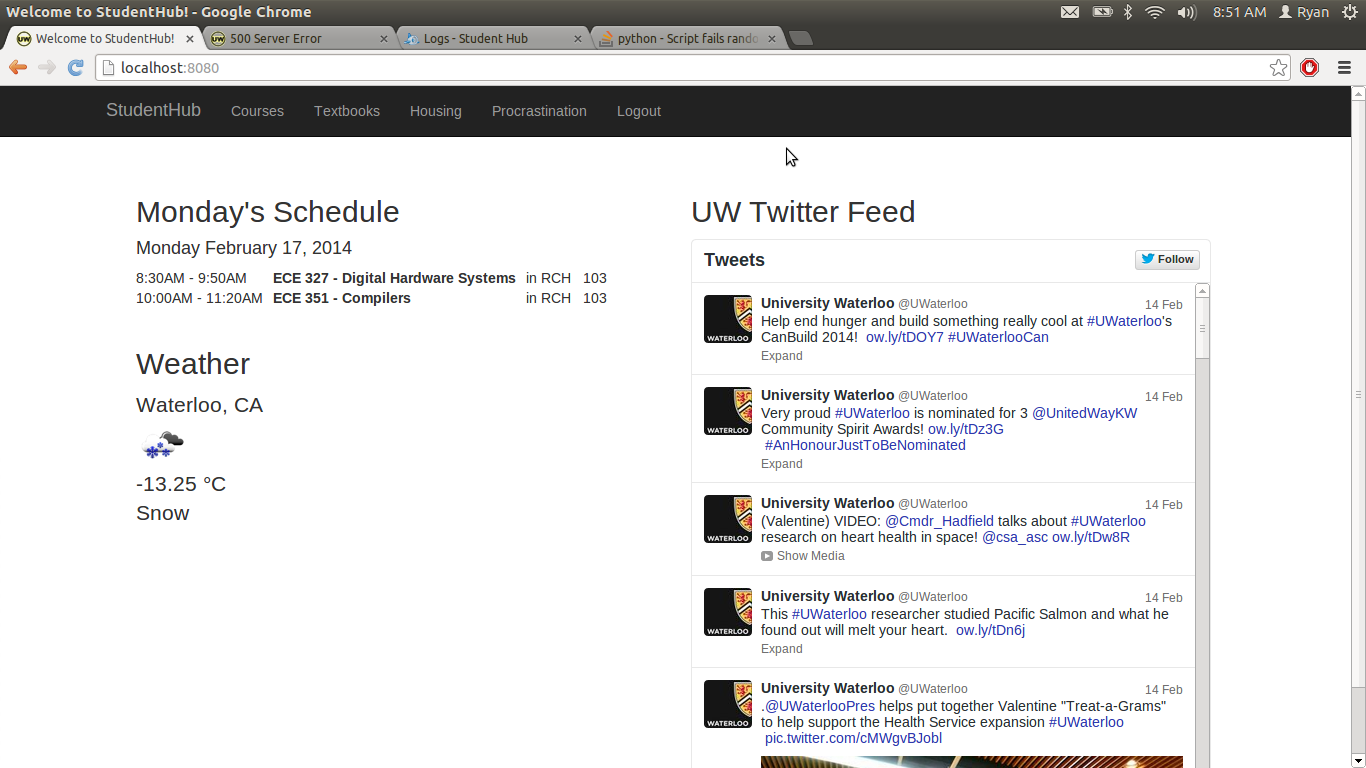
Task: Click the Tweets heading link
Action: (734, 260)
